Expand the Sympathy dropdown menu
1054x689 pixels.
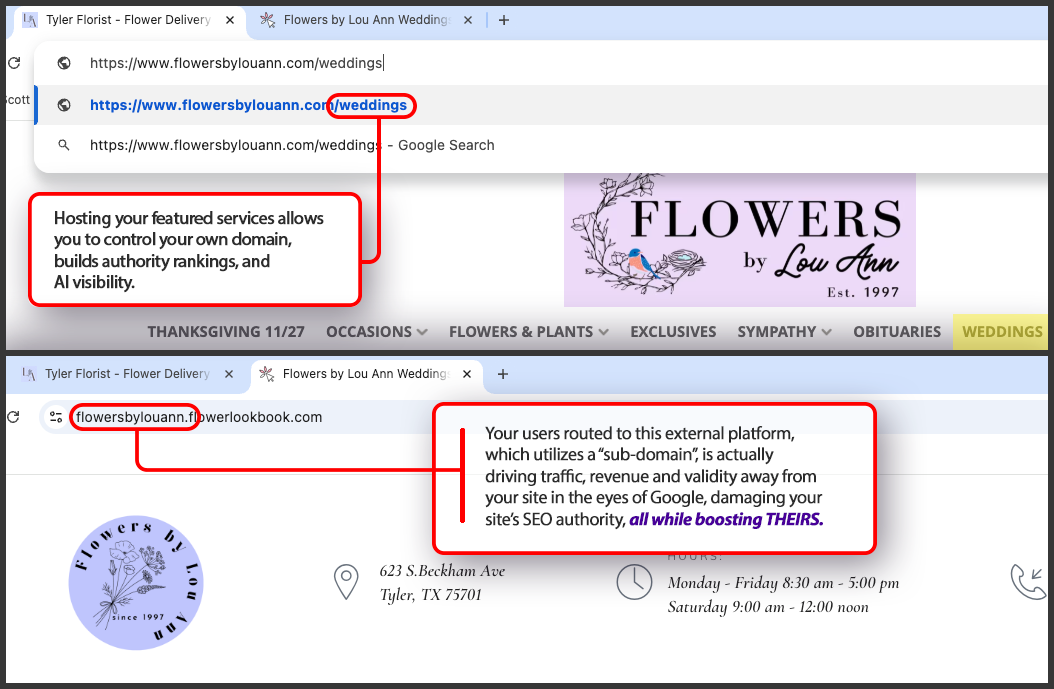click(784, 331)
